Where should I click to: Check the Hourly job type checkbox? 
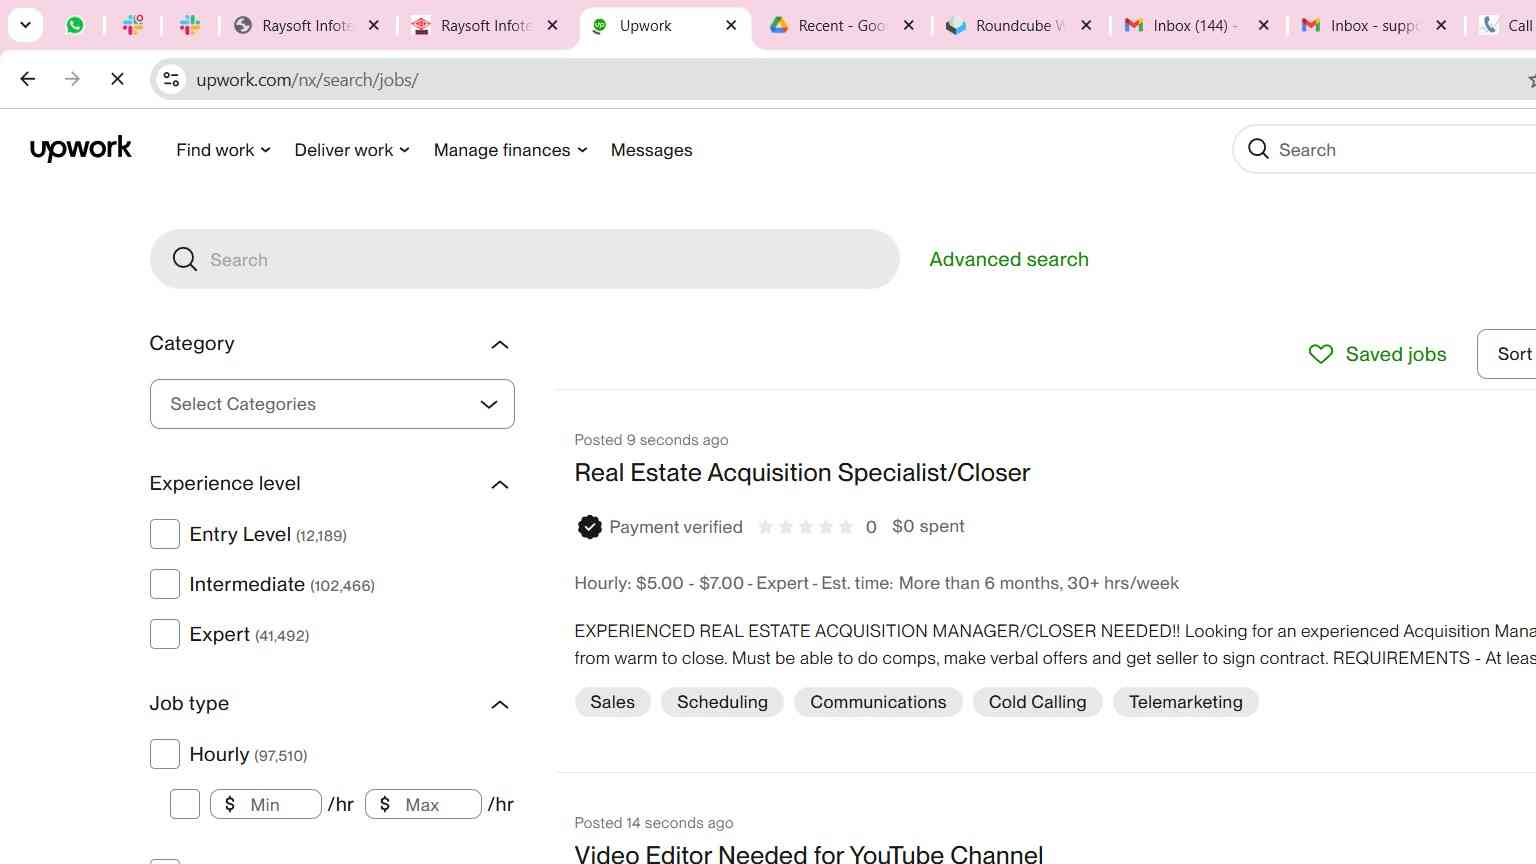165,754
